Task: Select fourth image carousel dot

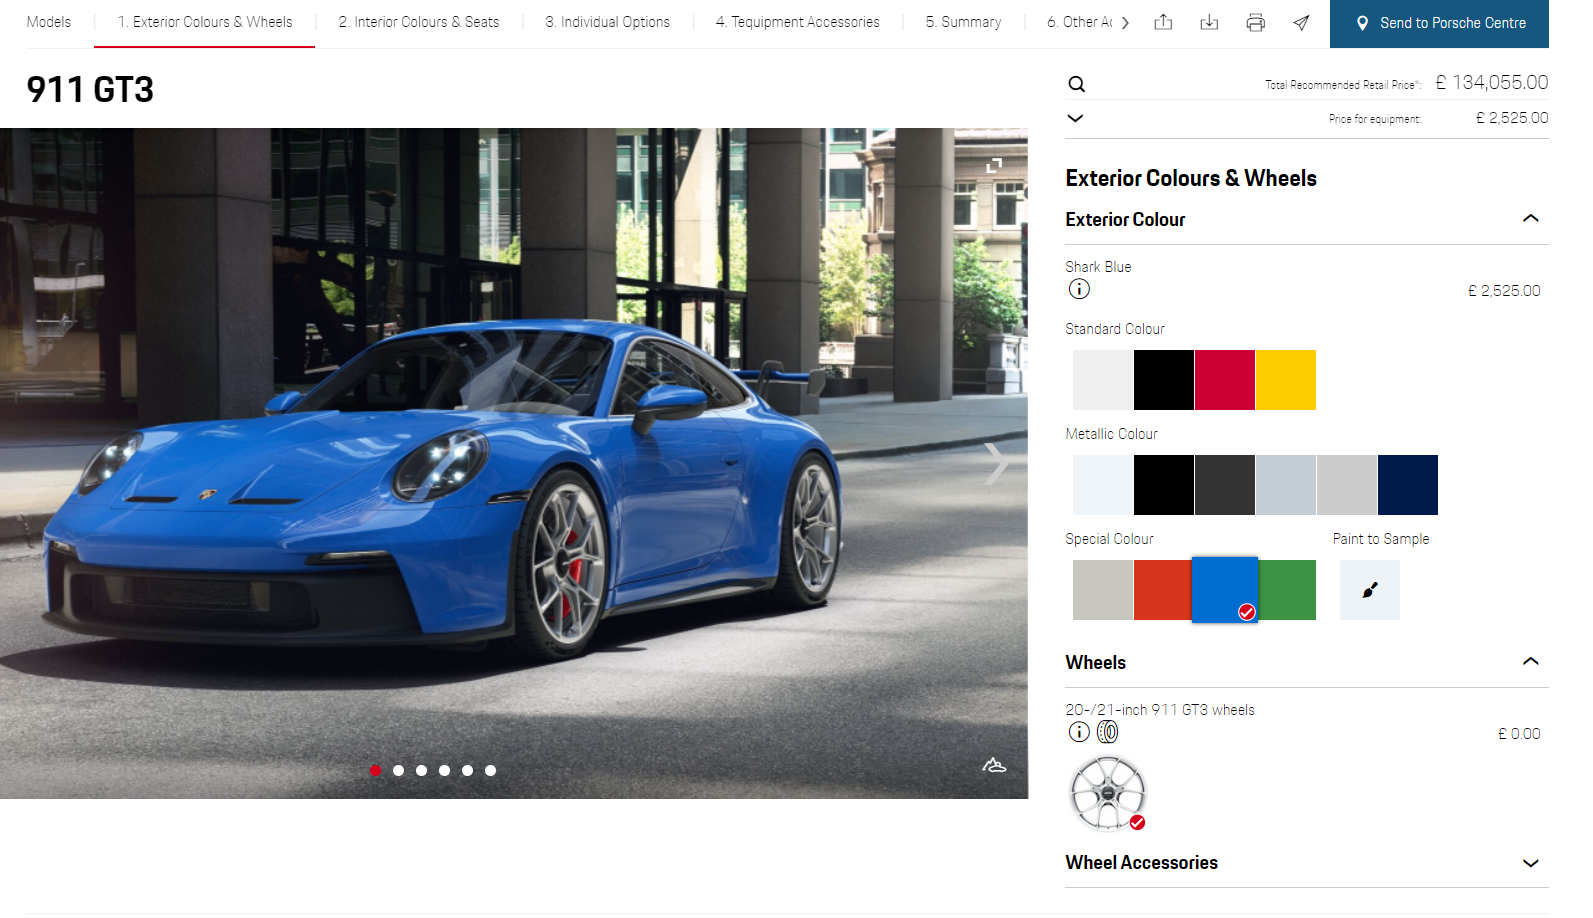Action: pyautogui.click(x=444, y=770)
